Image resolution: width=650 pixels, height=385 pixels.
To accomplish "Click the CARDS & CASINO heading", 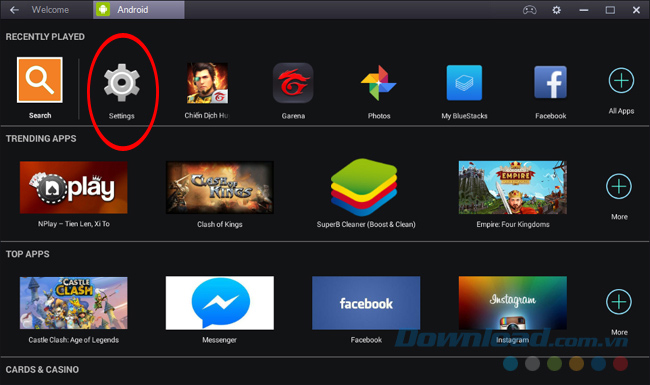I will point(42,369).
